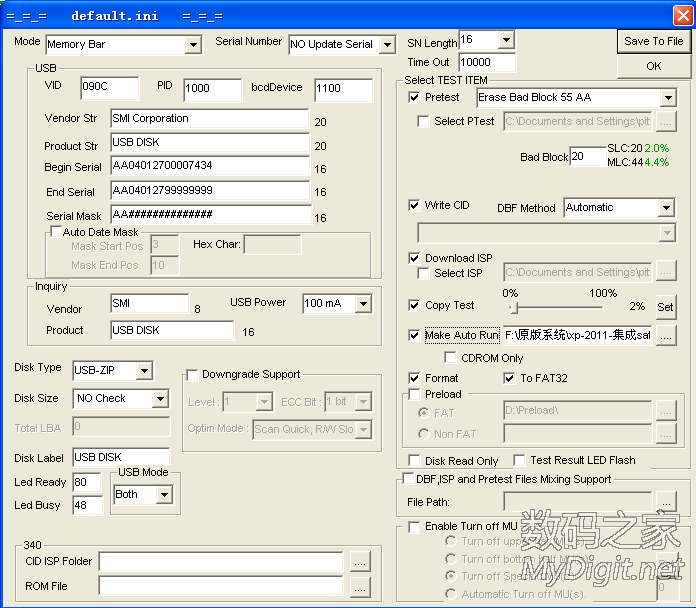Enable Test Result LED Flash checkbox
The height and width of the screenshot is (608, 696).
point(519,460)
